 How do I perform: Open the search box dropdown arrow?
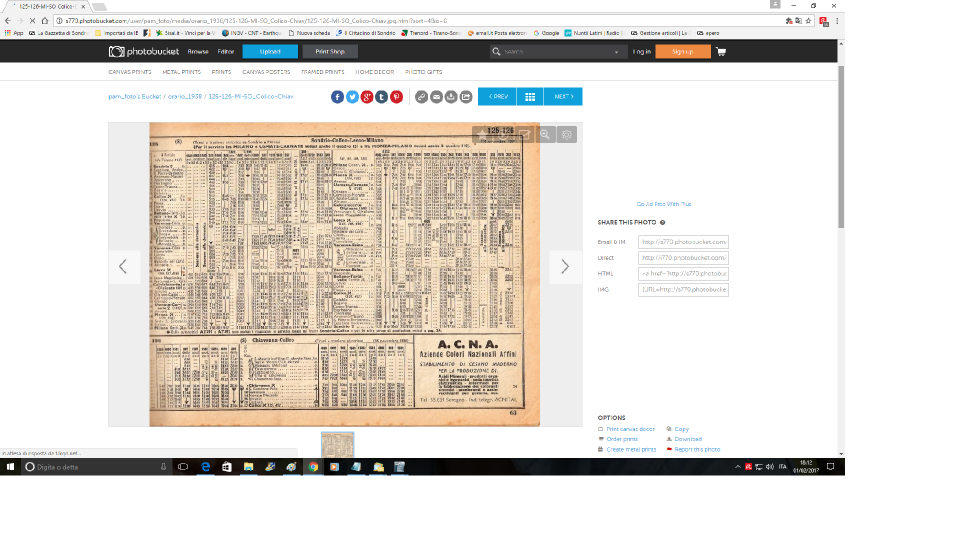tap(616, 52)
